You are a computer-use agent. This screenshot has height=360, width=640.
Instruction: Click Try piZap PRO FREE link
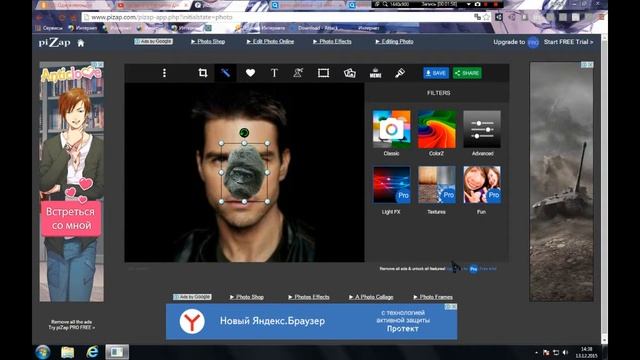coord(72,327)
